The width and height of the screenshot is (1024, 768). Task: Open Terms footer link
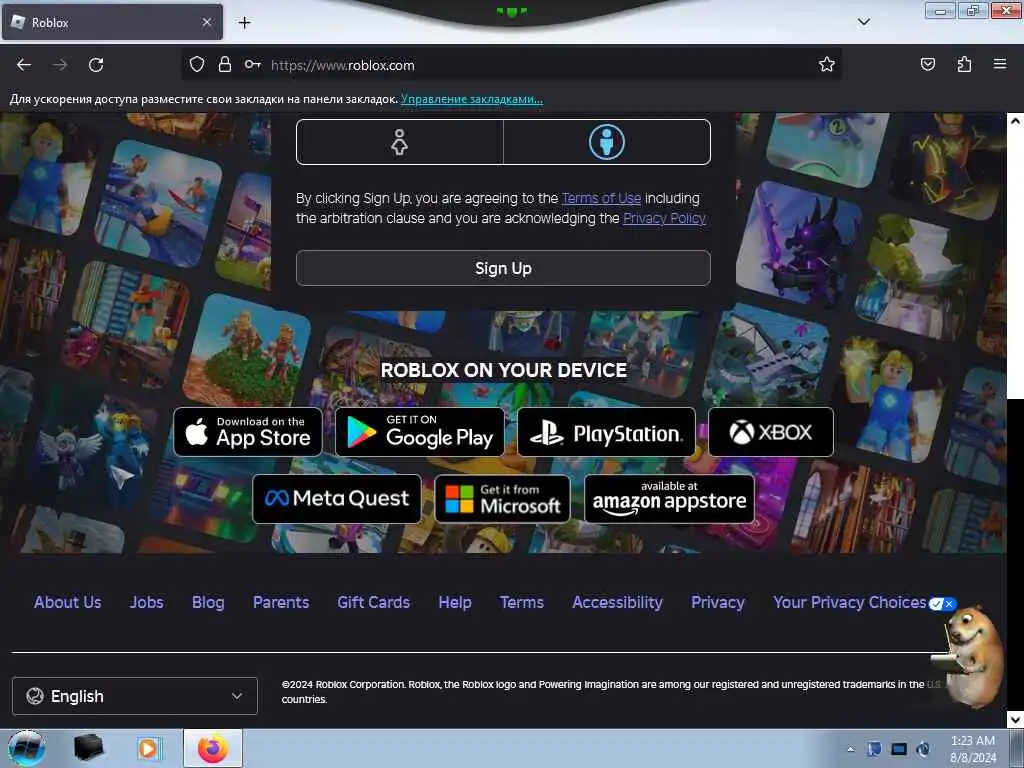522,602
